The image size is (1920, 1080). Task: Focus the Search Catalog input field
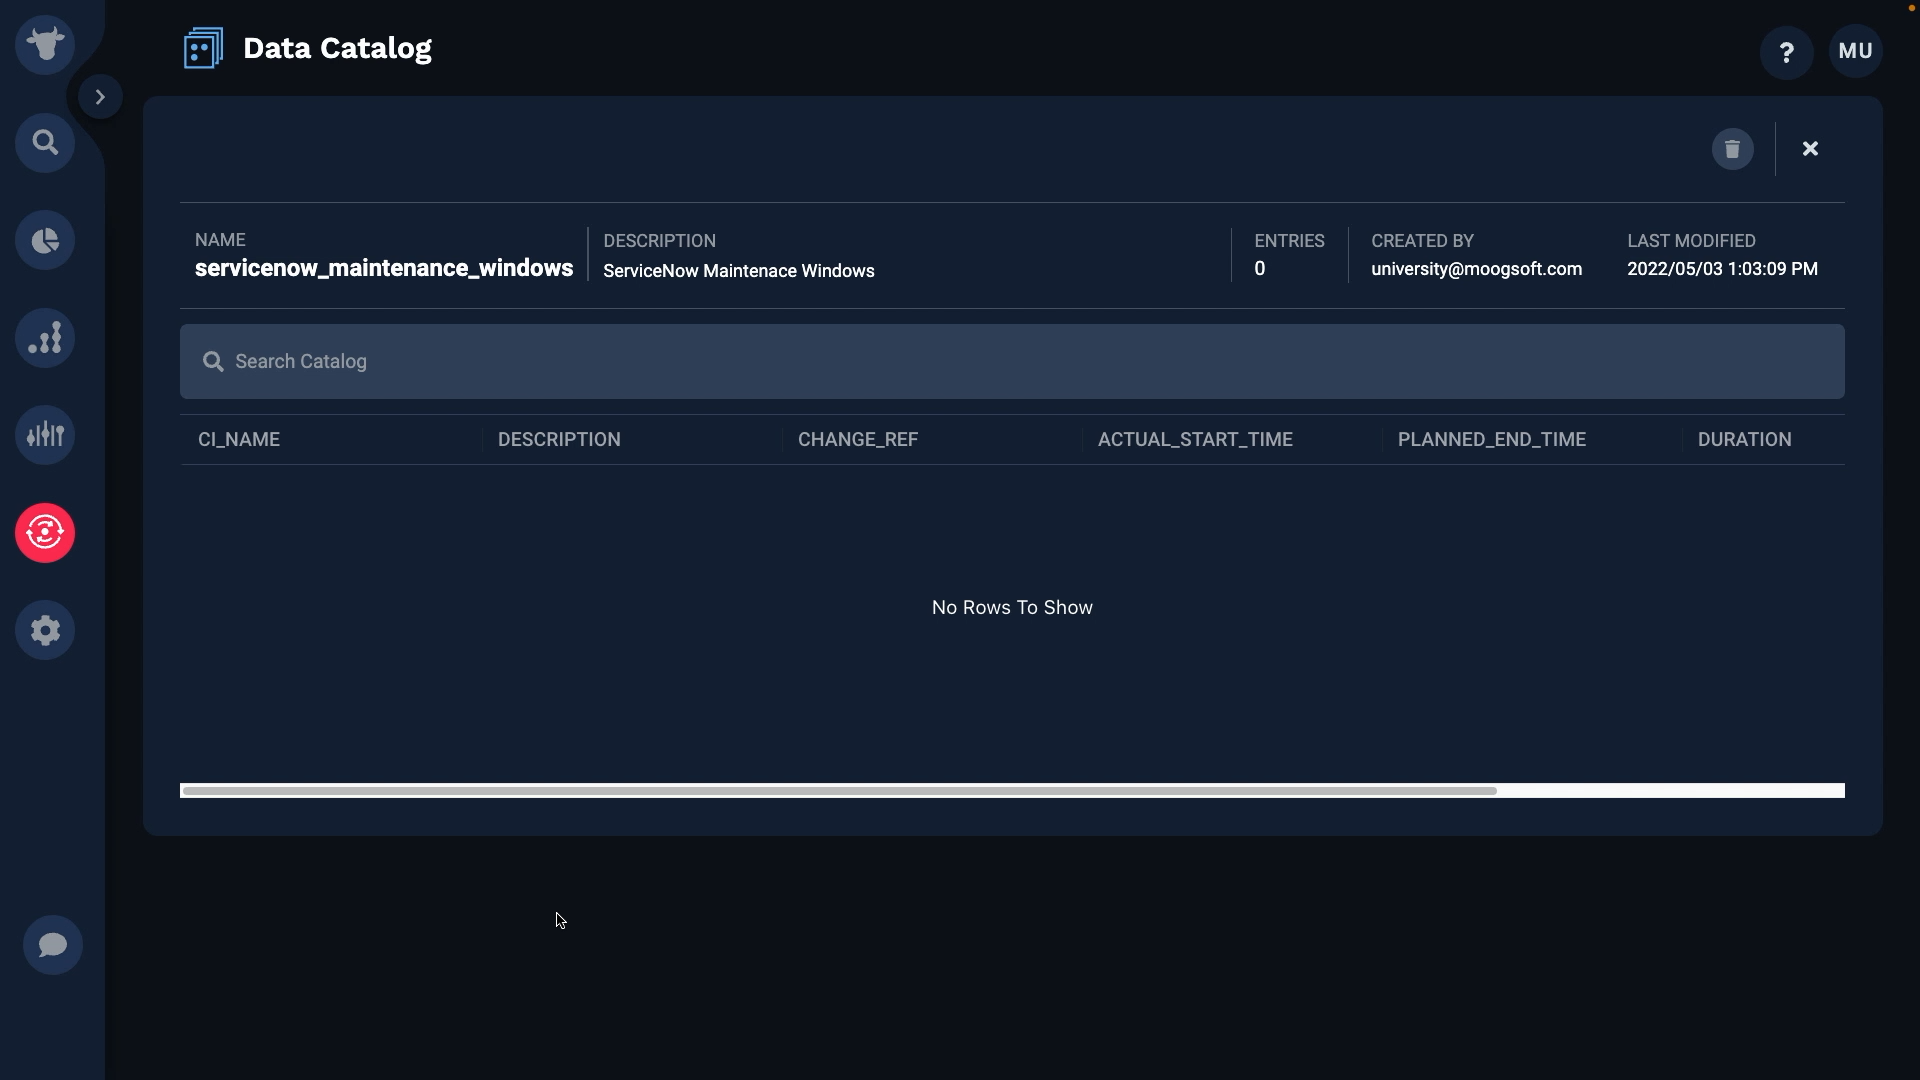pos(1012,361)
